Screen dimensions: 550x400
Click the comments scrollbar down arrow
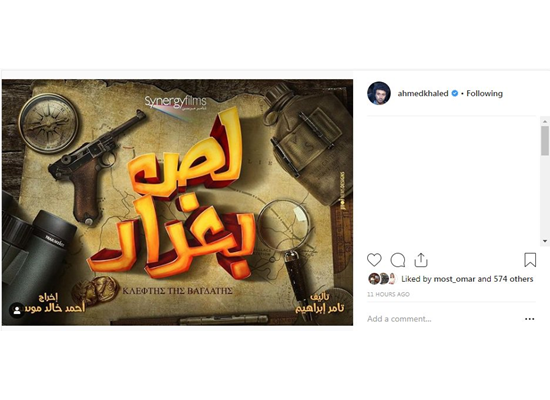point(545,241)
